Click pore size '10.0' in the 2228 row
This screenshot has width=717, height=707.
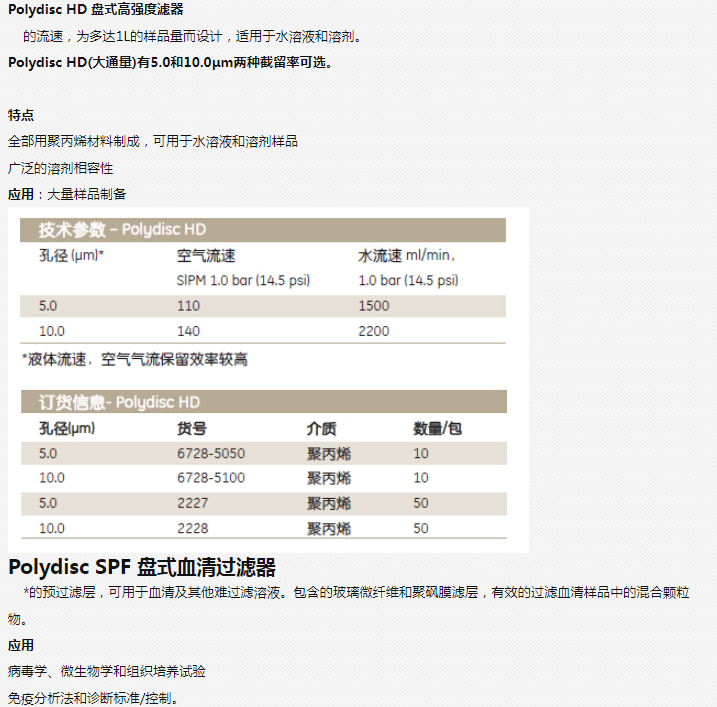52,528
